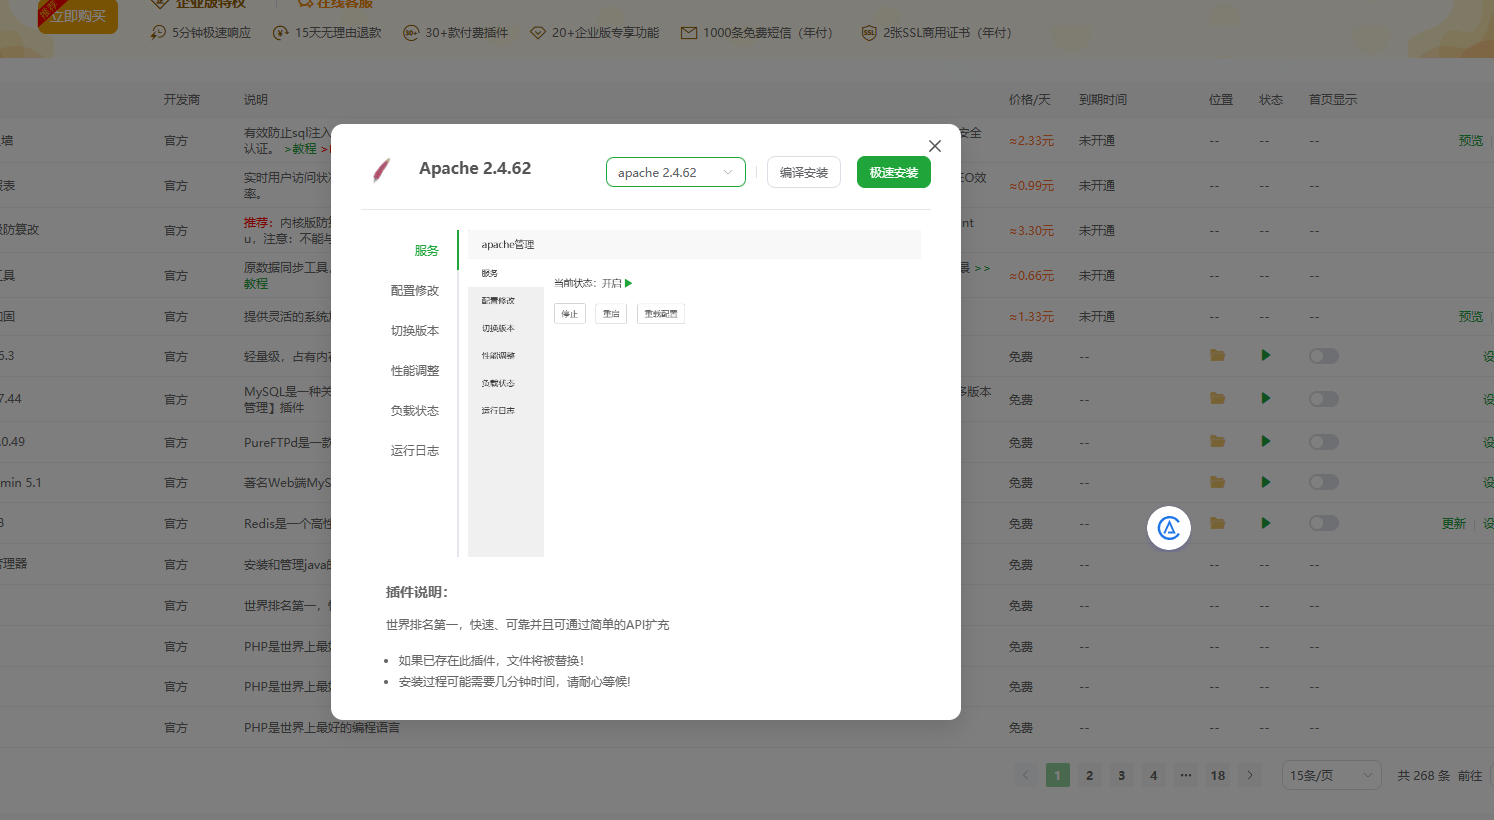Click the green 极速安装 button
This screenshot has width=1494, height=820.
(x=894, y=172)
